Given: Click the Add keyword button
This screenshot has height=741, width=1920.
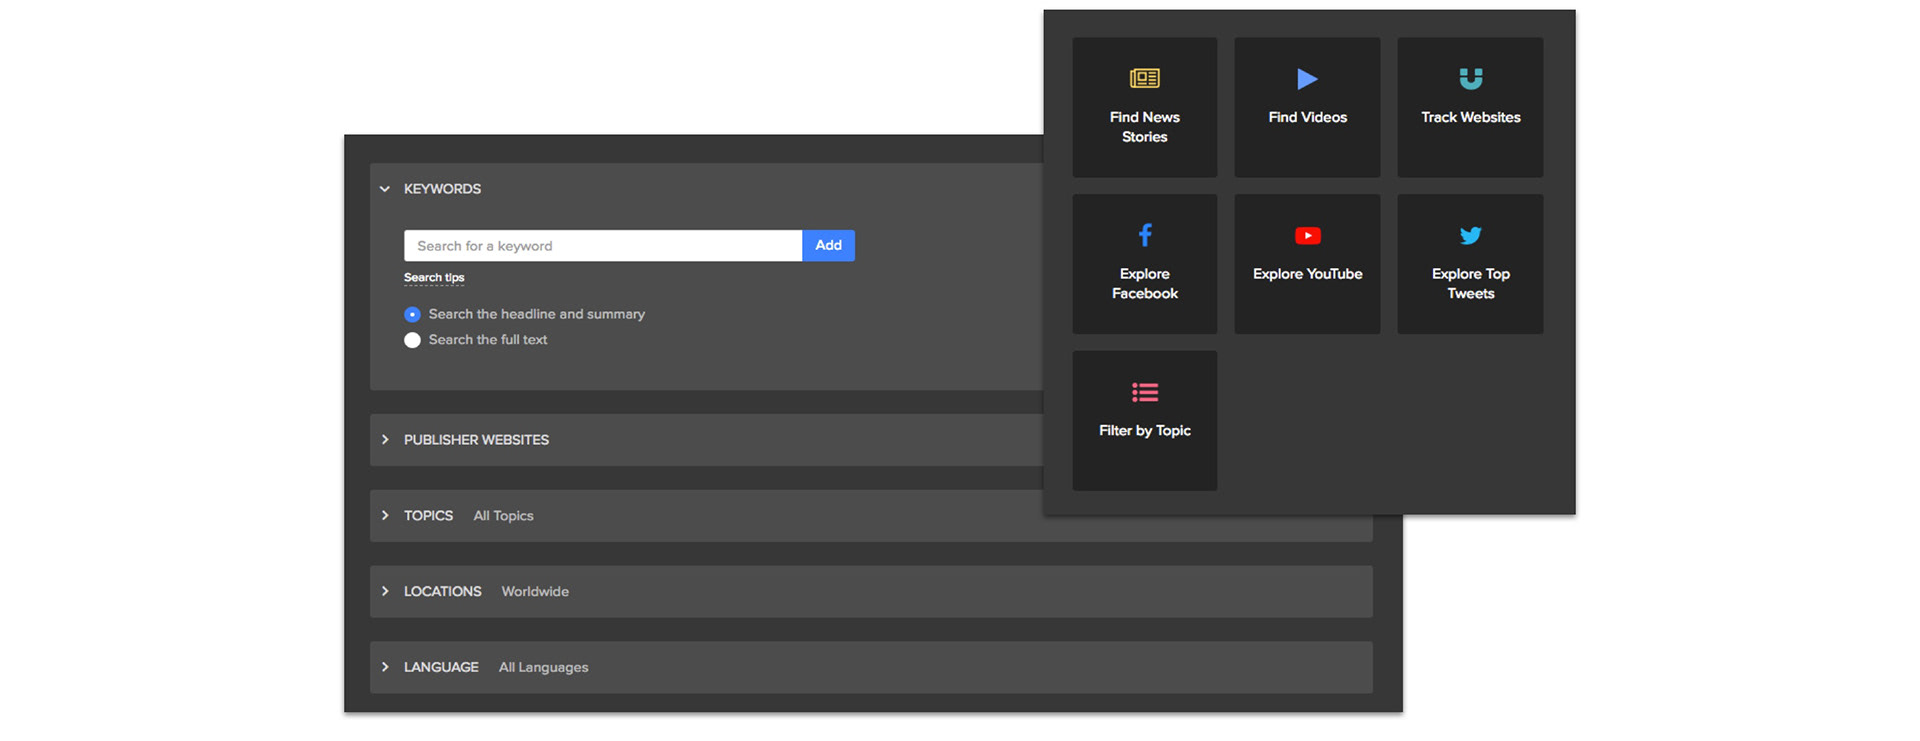Looking at the screenshot, I should 828,245.
